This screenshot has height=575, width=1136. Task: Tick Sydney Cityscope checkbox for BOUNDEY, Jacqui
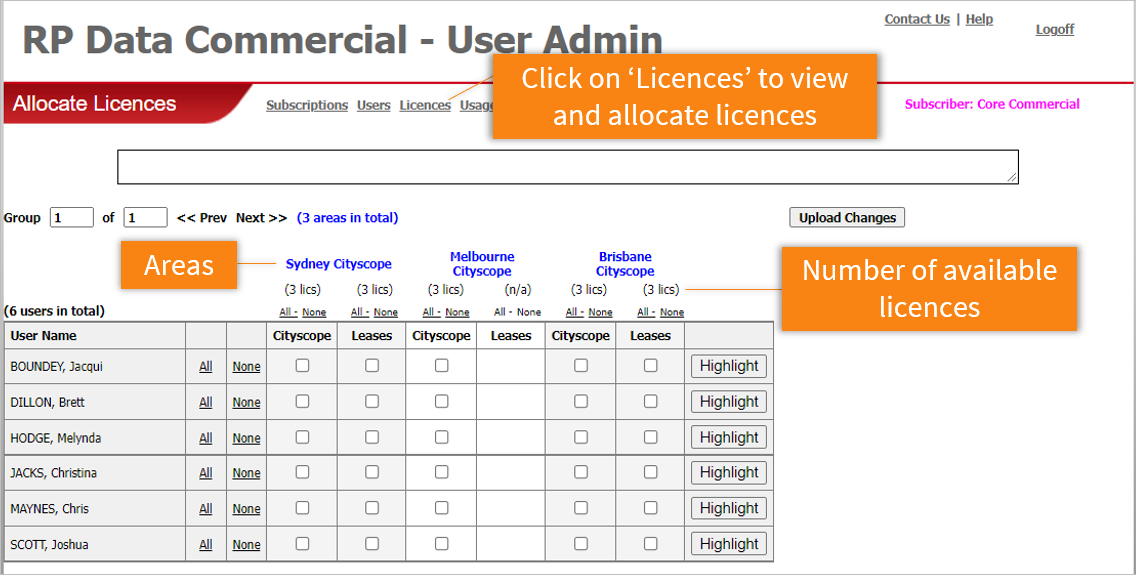[302, 366]
